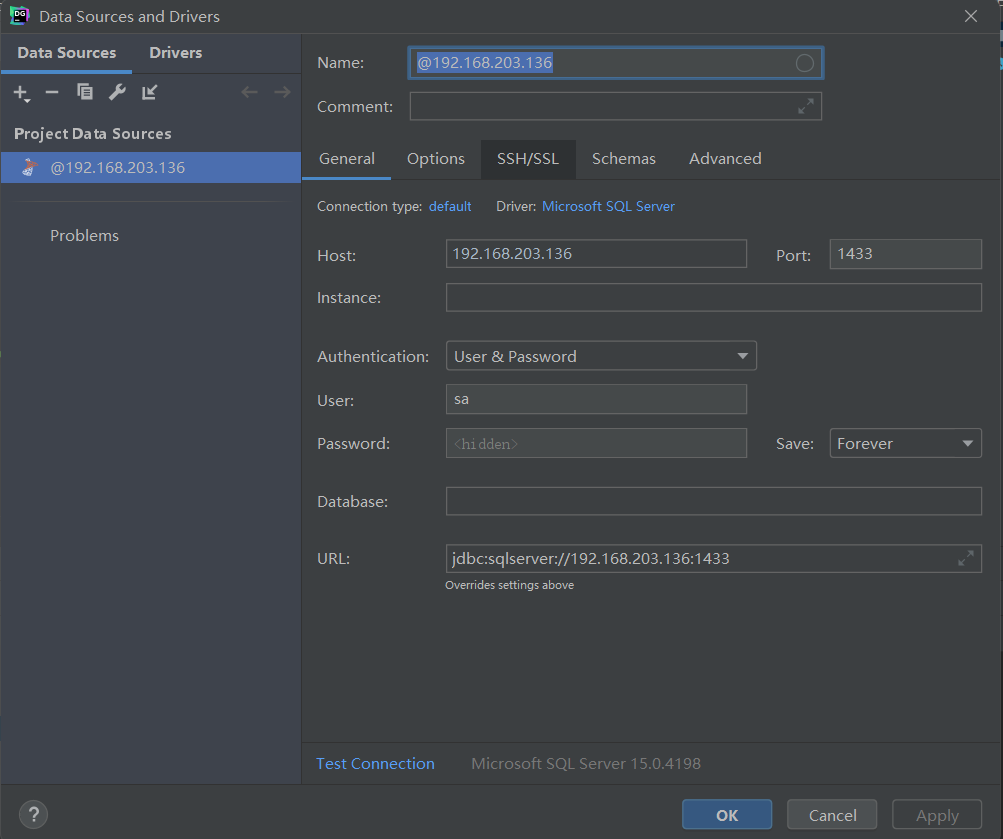Screen dimensions: 1003x839
Task: Click the Cancel button
Action: tap(832, 815)
